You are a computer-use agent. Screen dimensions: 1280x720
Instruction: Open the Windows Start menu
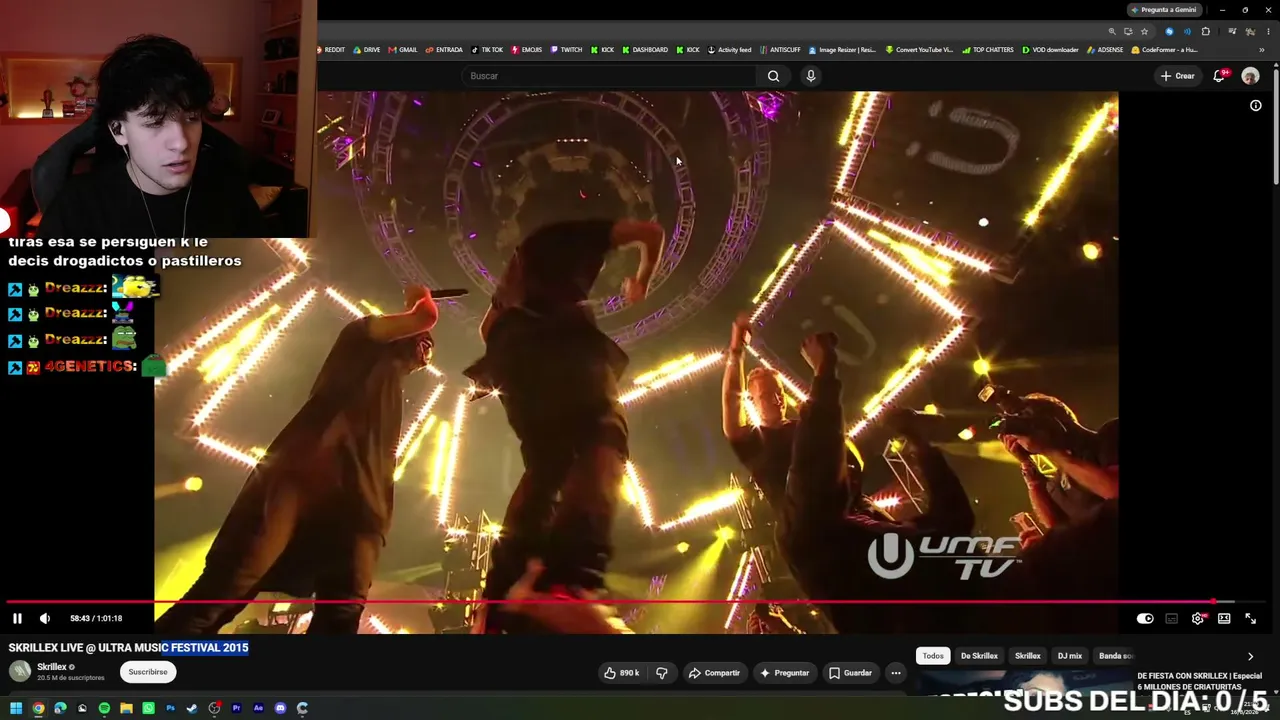click(16, 709)
